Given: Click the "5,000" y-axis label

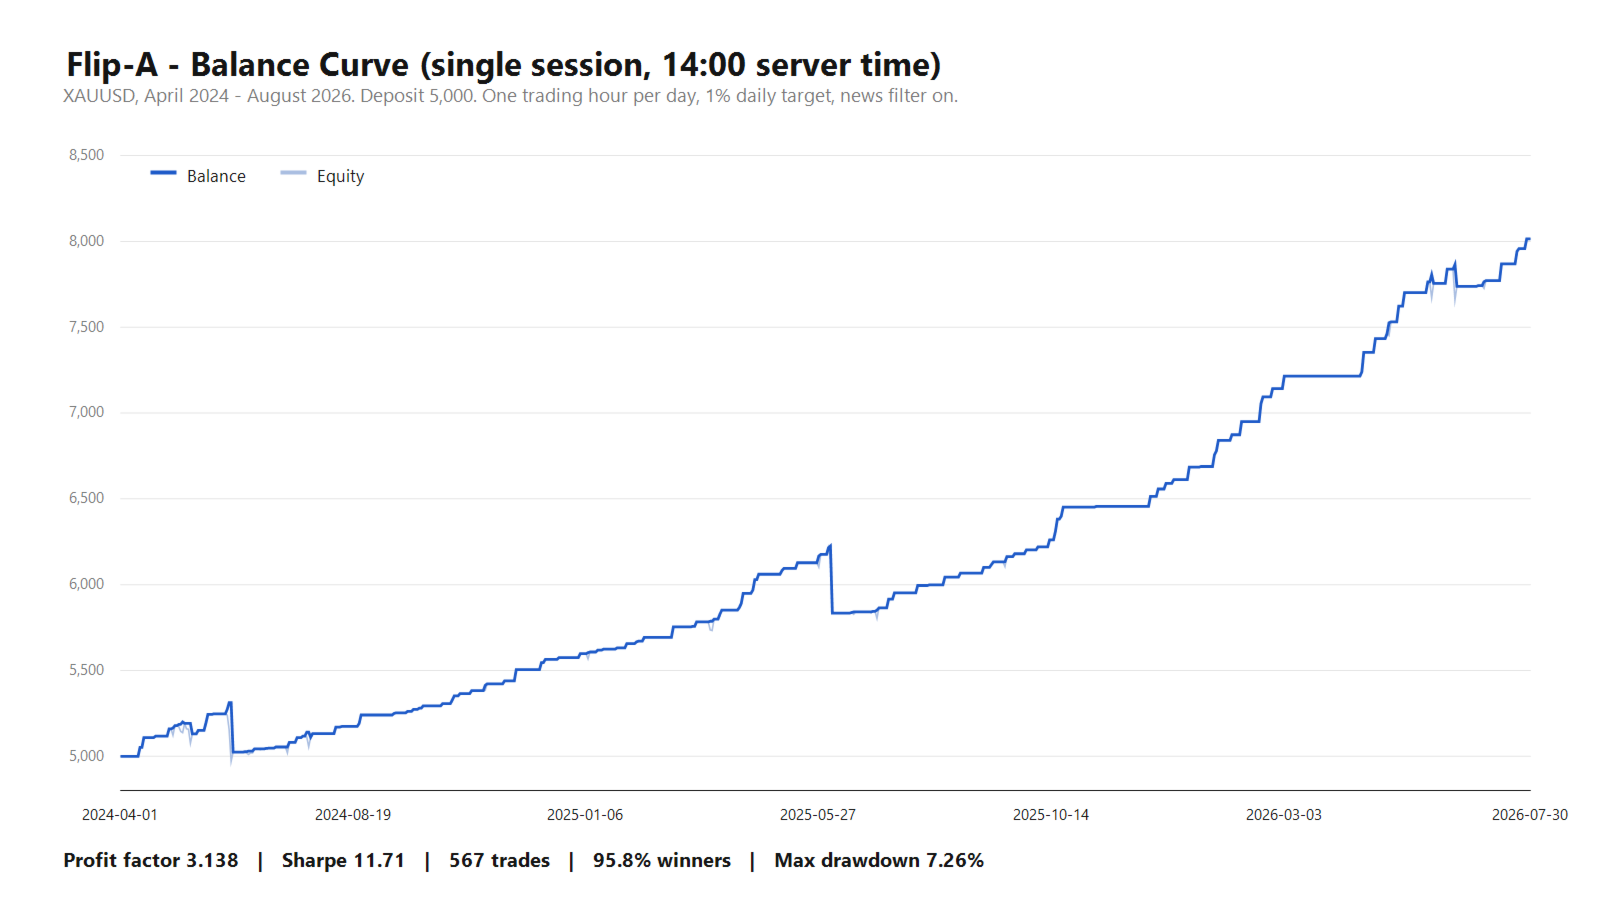Looking at the screenshot, I should click(86, 756).
